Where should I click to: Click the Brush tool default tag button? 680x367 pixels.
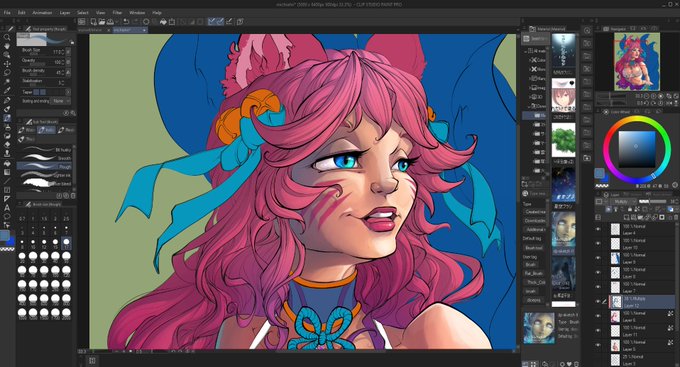534,248
